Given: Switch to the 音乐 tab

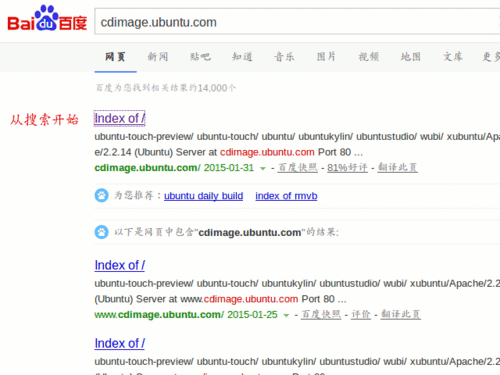Looking at the screenshot, I should point(284,57).
